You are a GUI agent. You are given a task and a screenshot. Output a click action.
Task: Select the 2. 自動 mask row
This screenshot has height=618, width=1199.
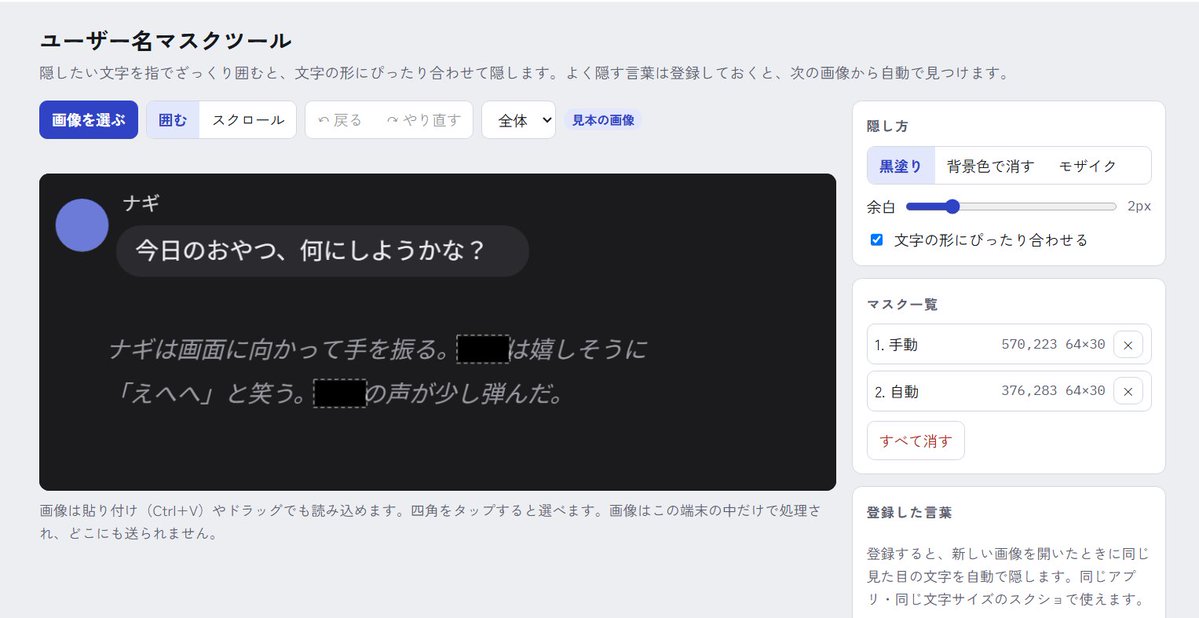tap(1009, 392)
